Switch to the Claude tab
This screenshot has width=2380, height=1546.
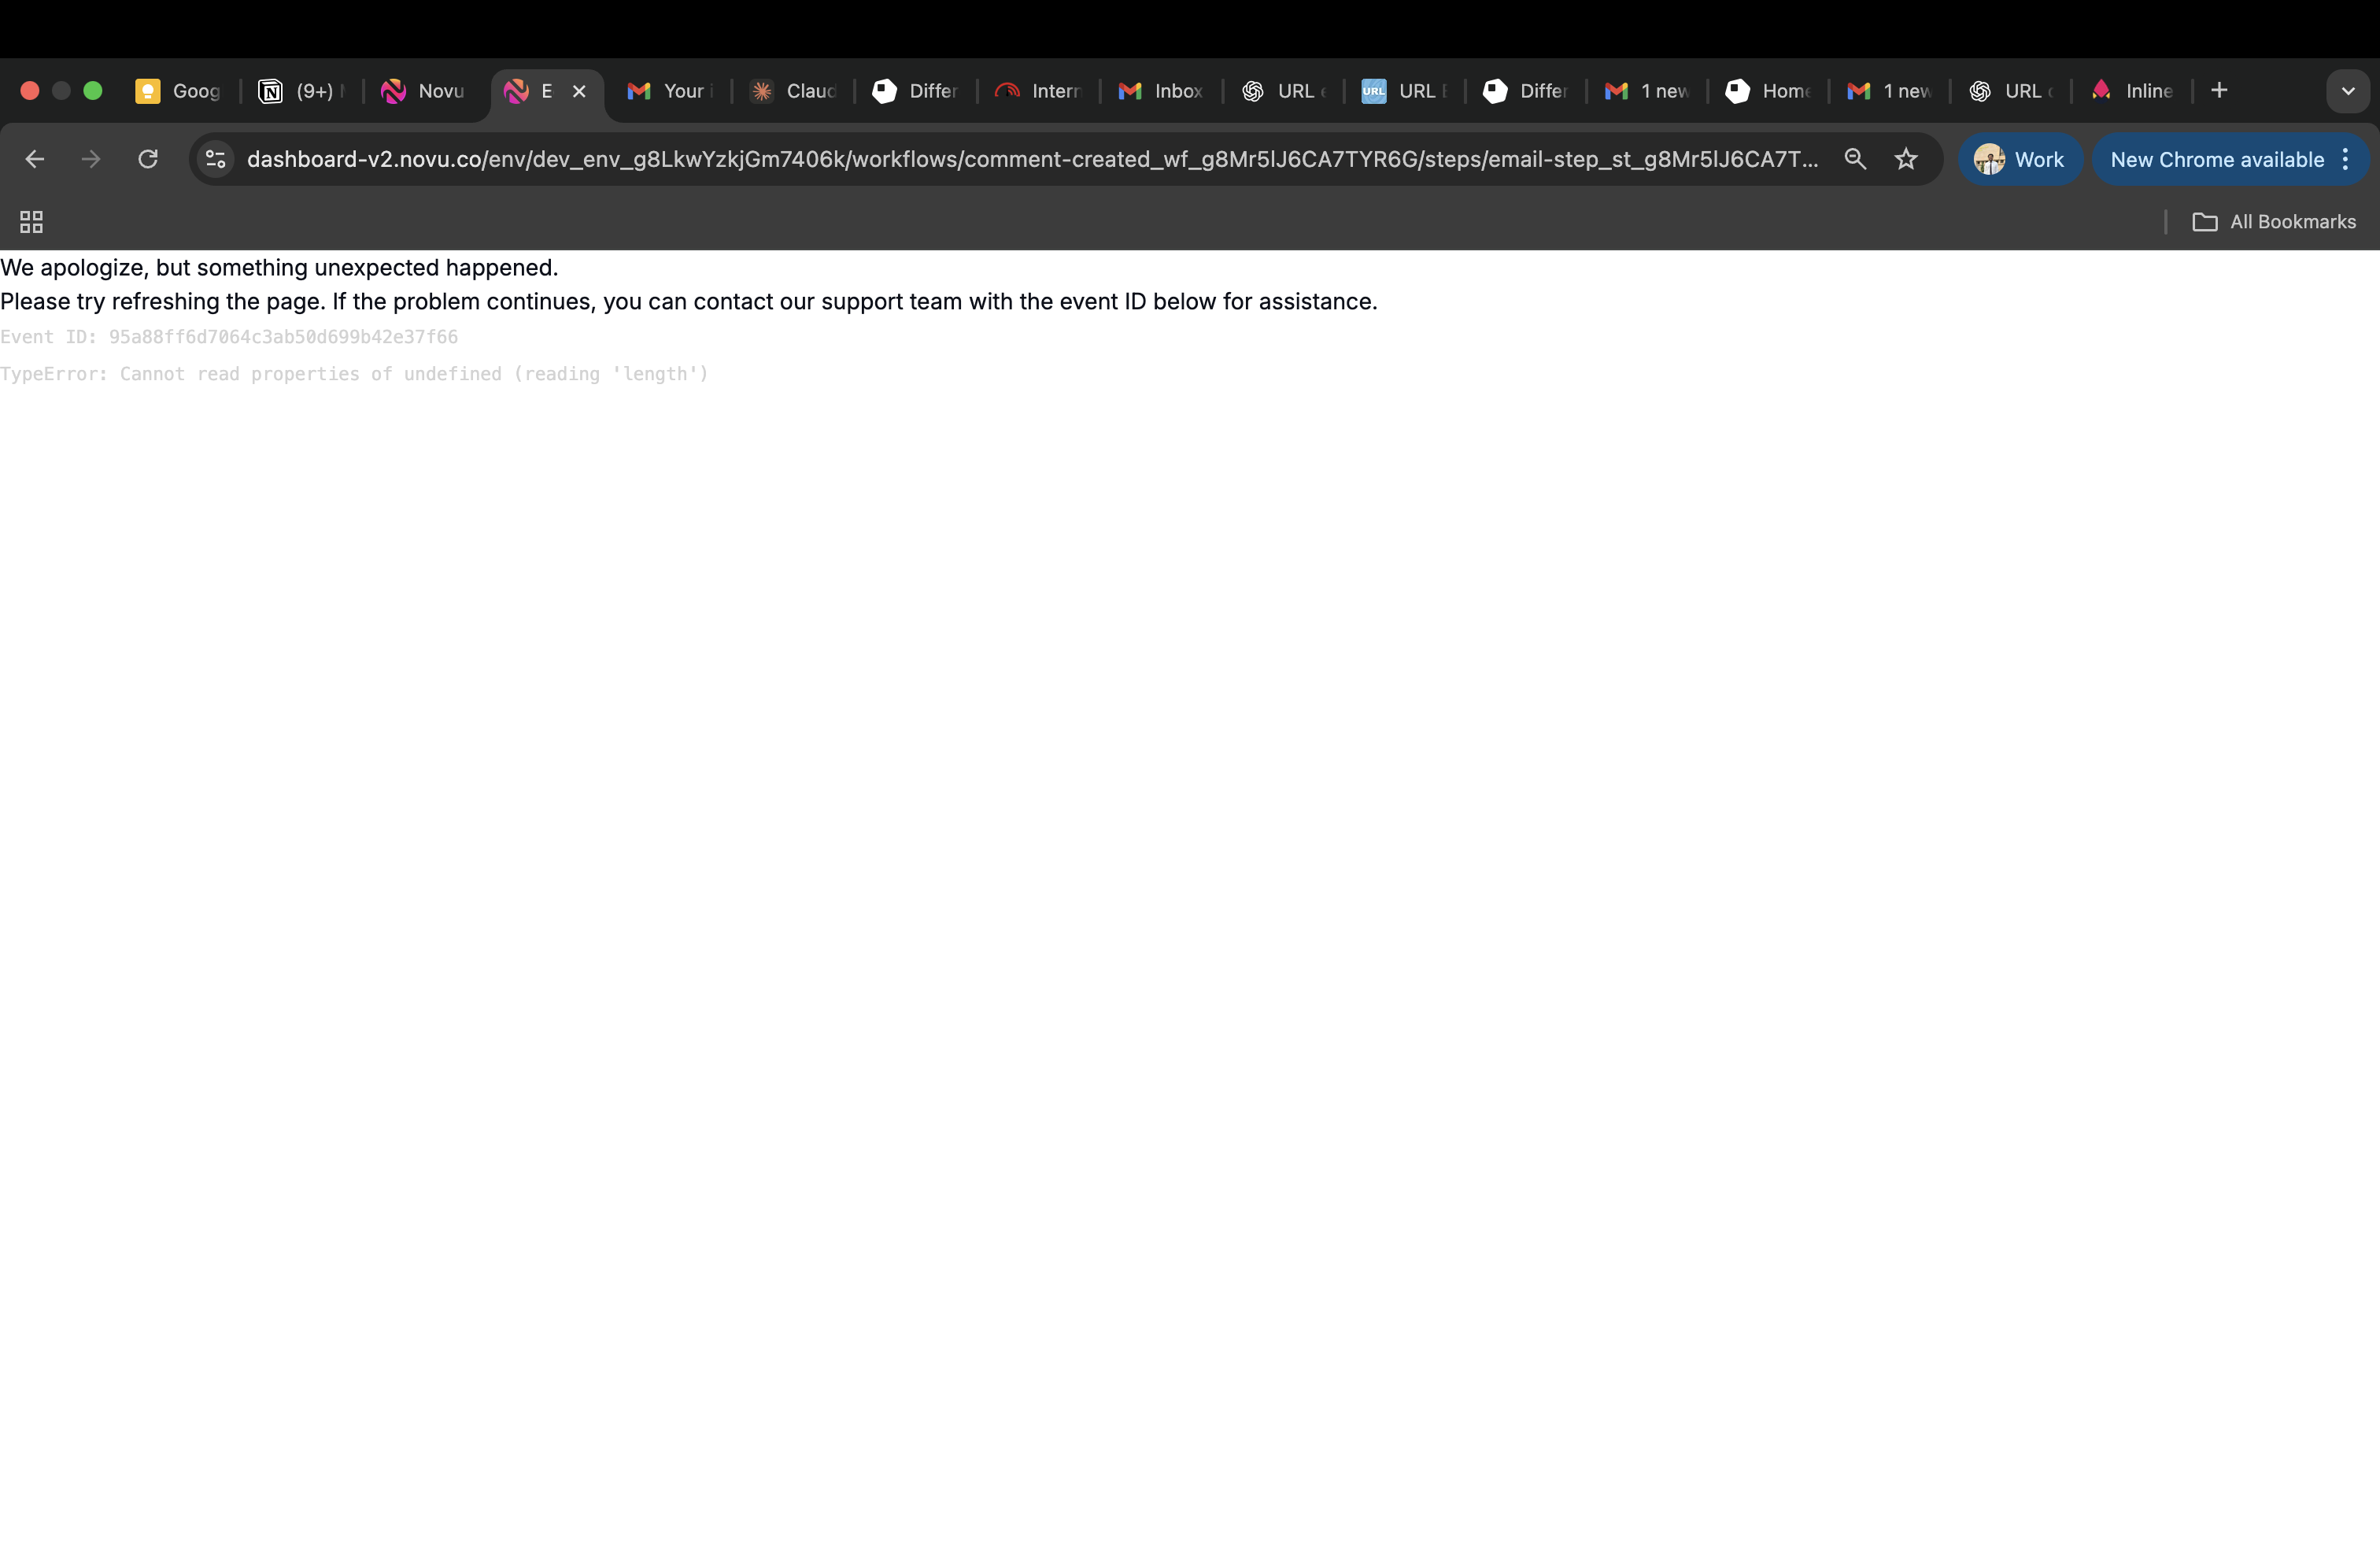[x=794, y=91]
